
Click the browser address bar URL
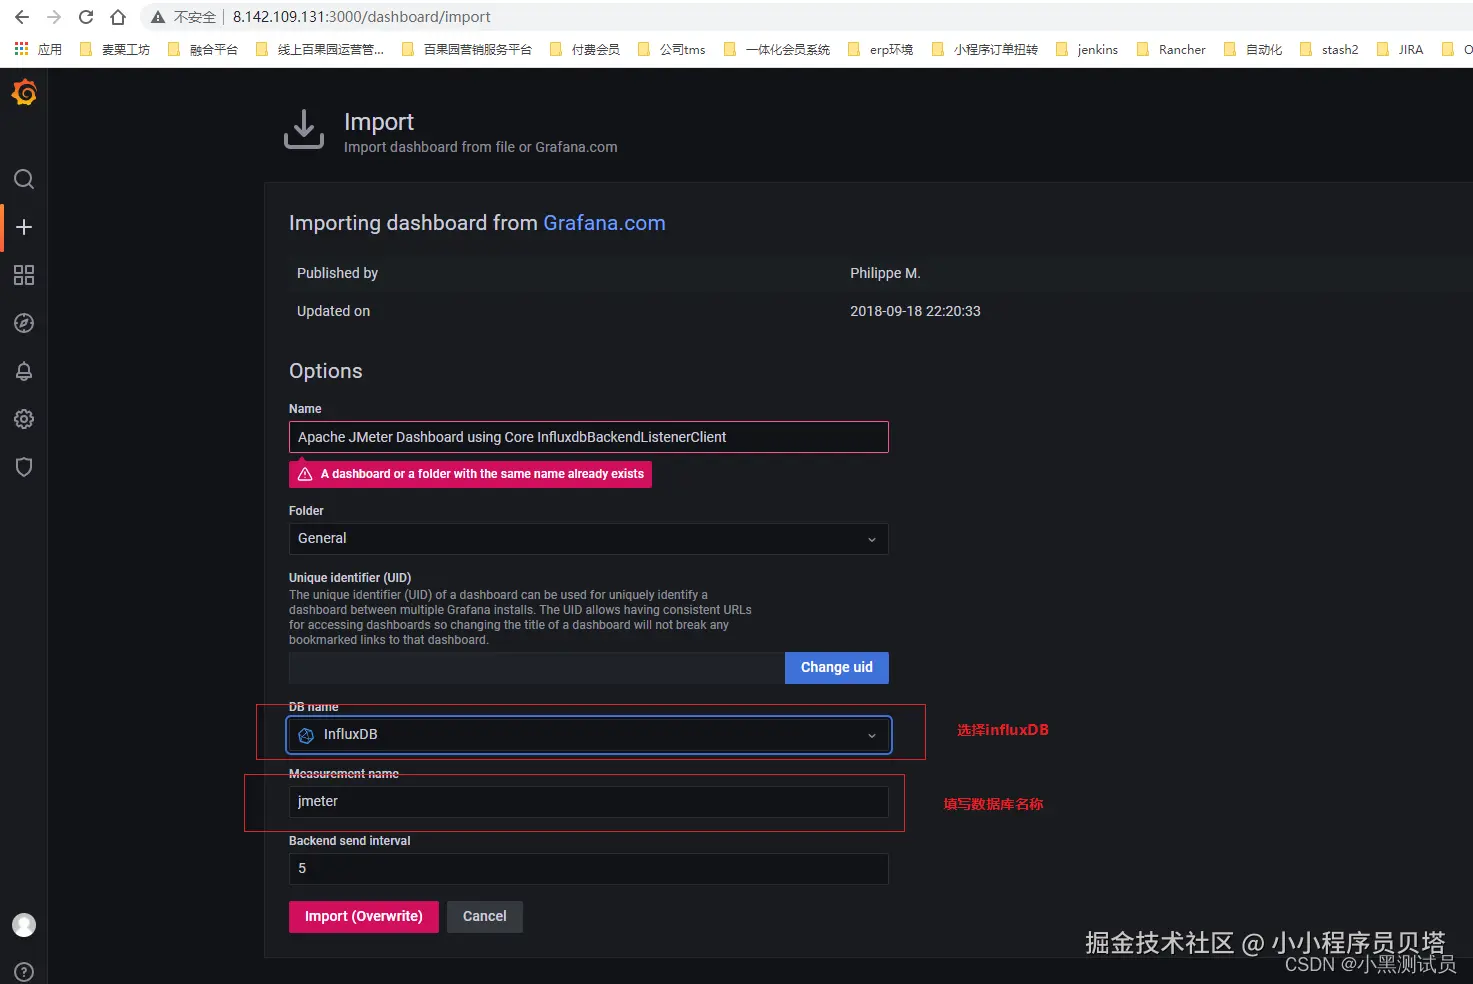362,17
